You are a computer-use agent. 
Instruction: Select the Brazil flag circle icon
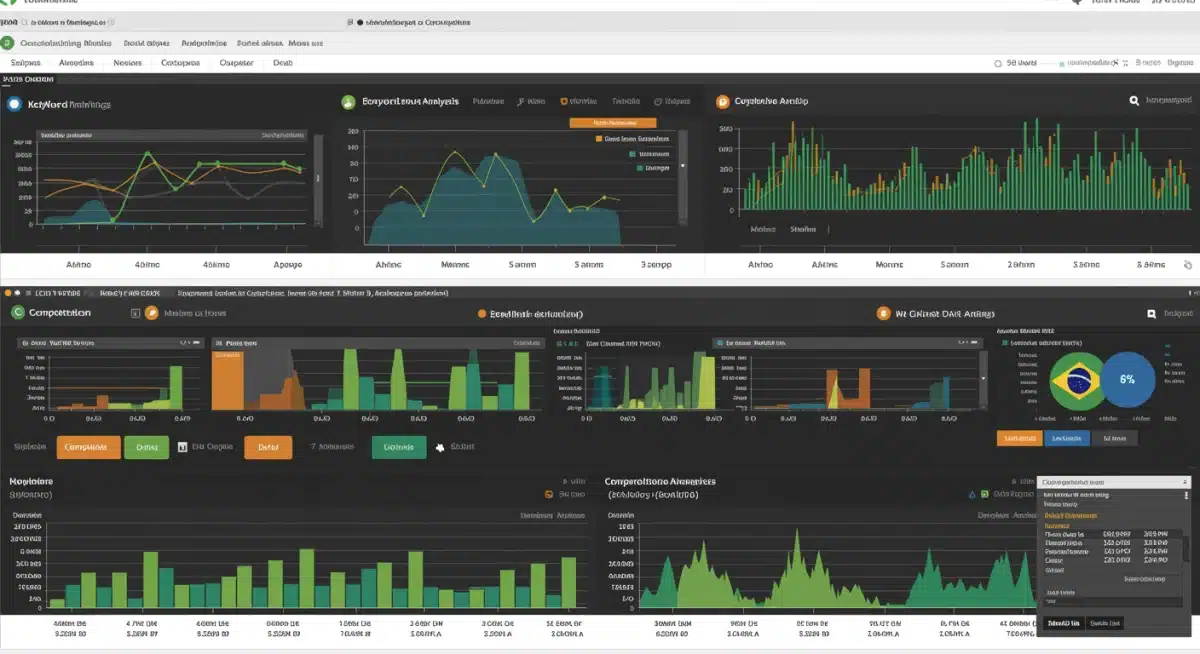click(x=1077, y=381)
